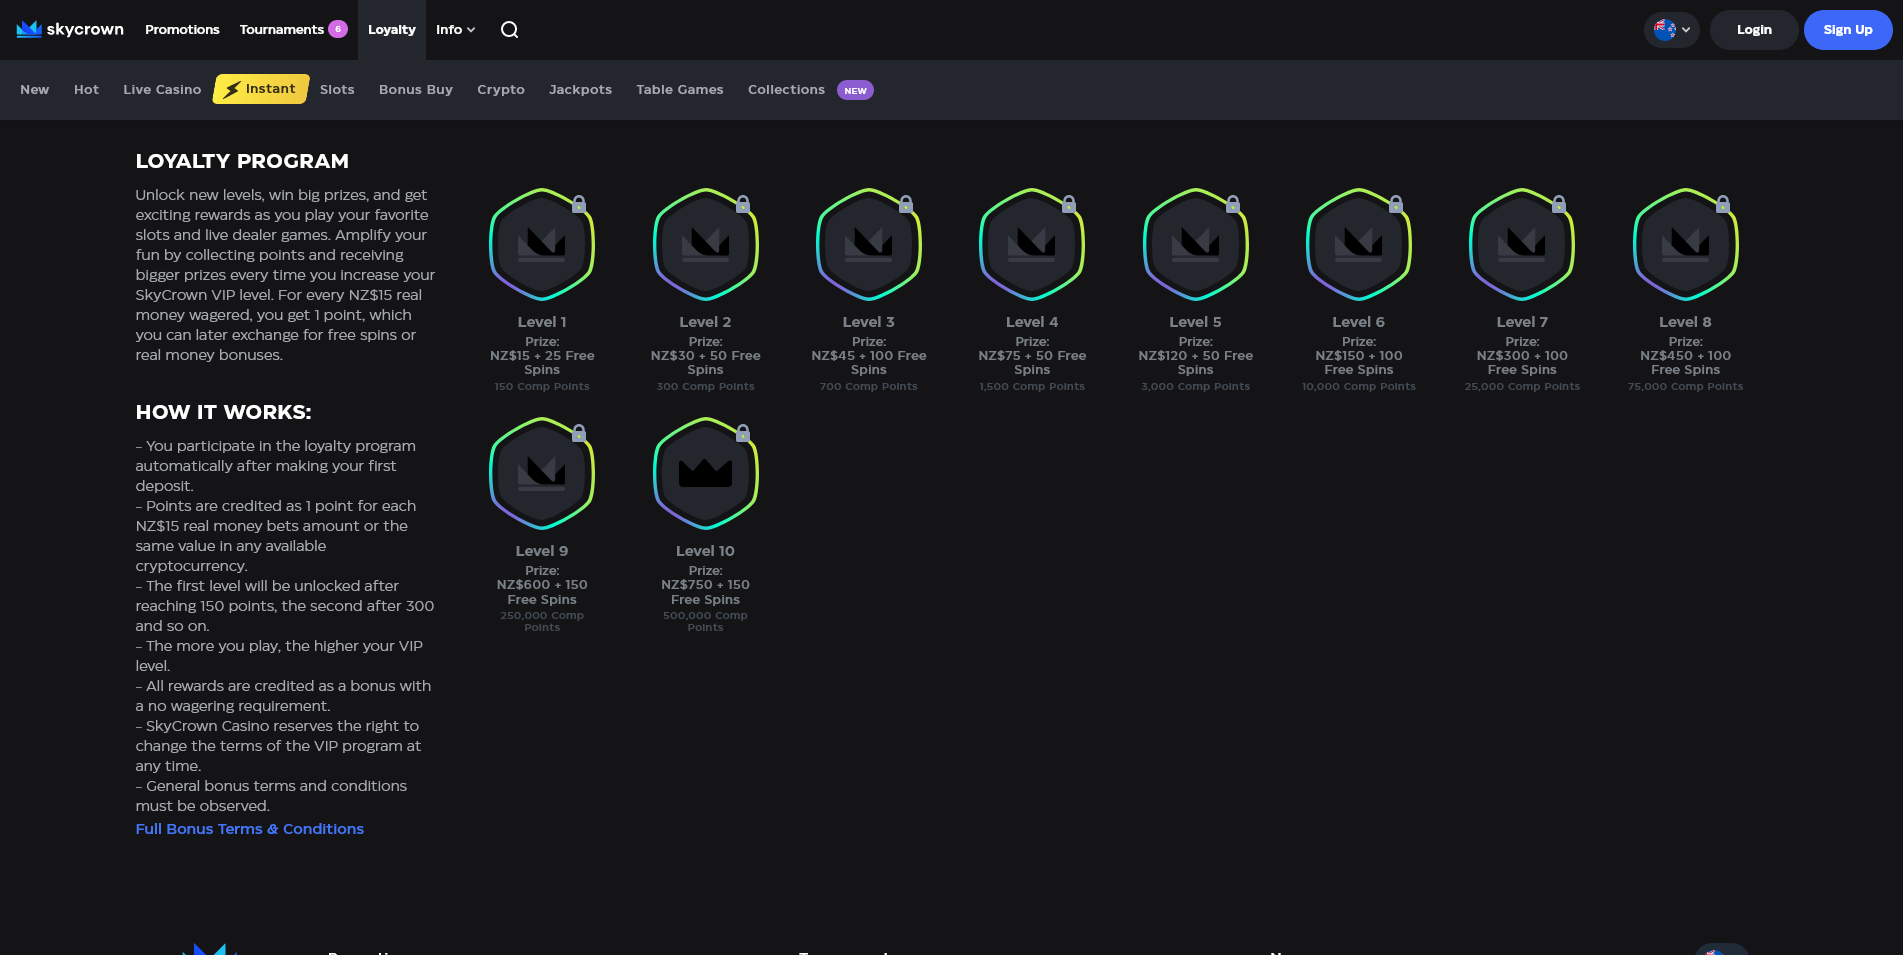Open the Table Games category
This screenshot has height=955, width=1903.
click(x=680, y=90)
